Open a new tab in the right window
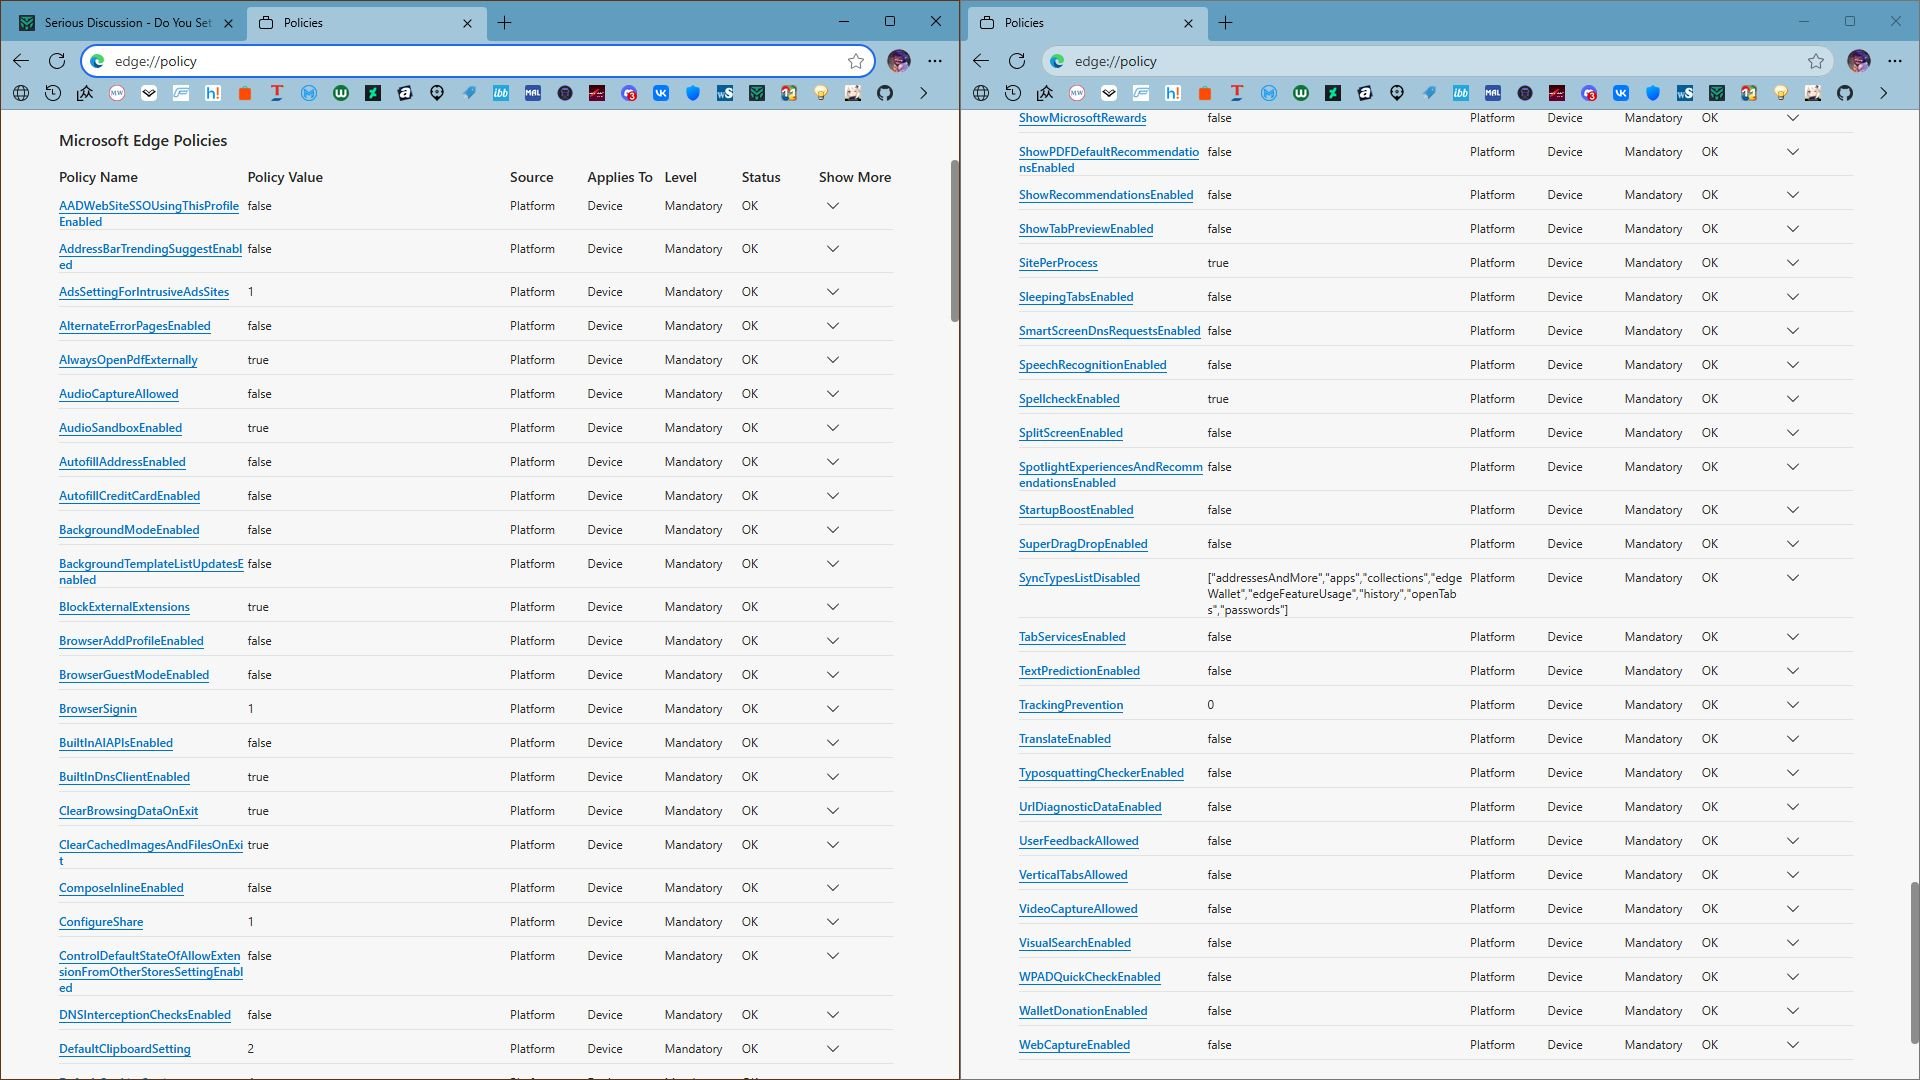Screen dimensions: 1920x1080 tap(1225, 23)
